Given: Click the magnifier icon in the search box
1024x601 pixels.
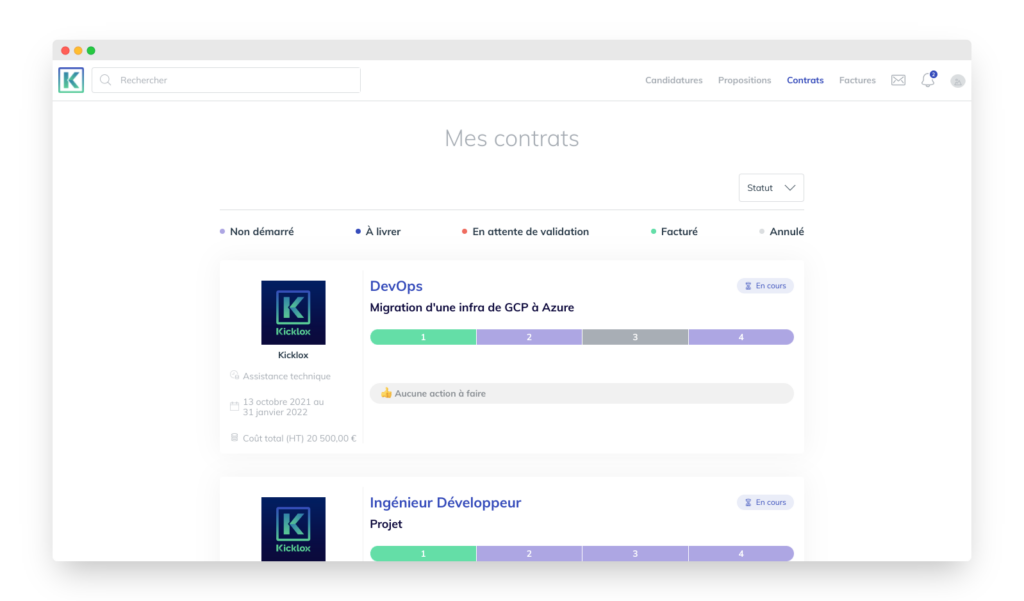Looking at the screenshot, I should pos(106,80).
